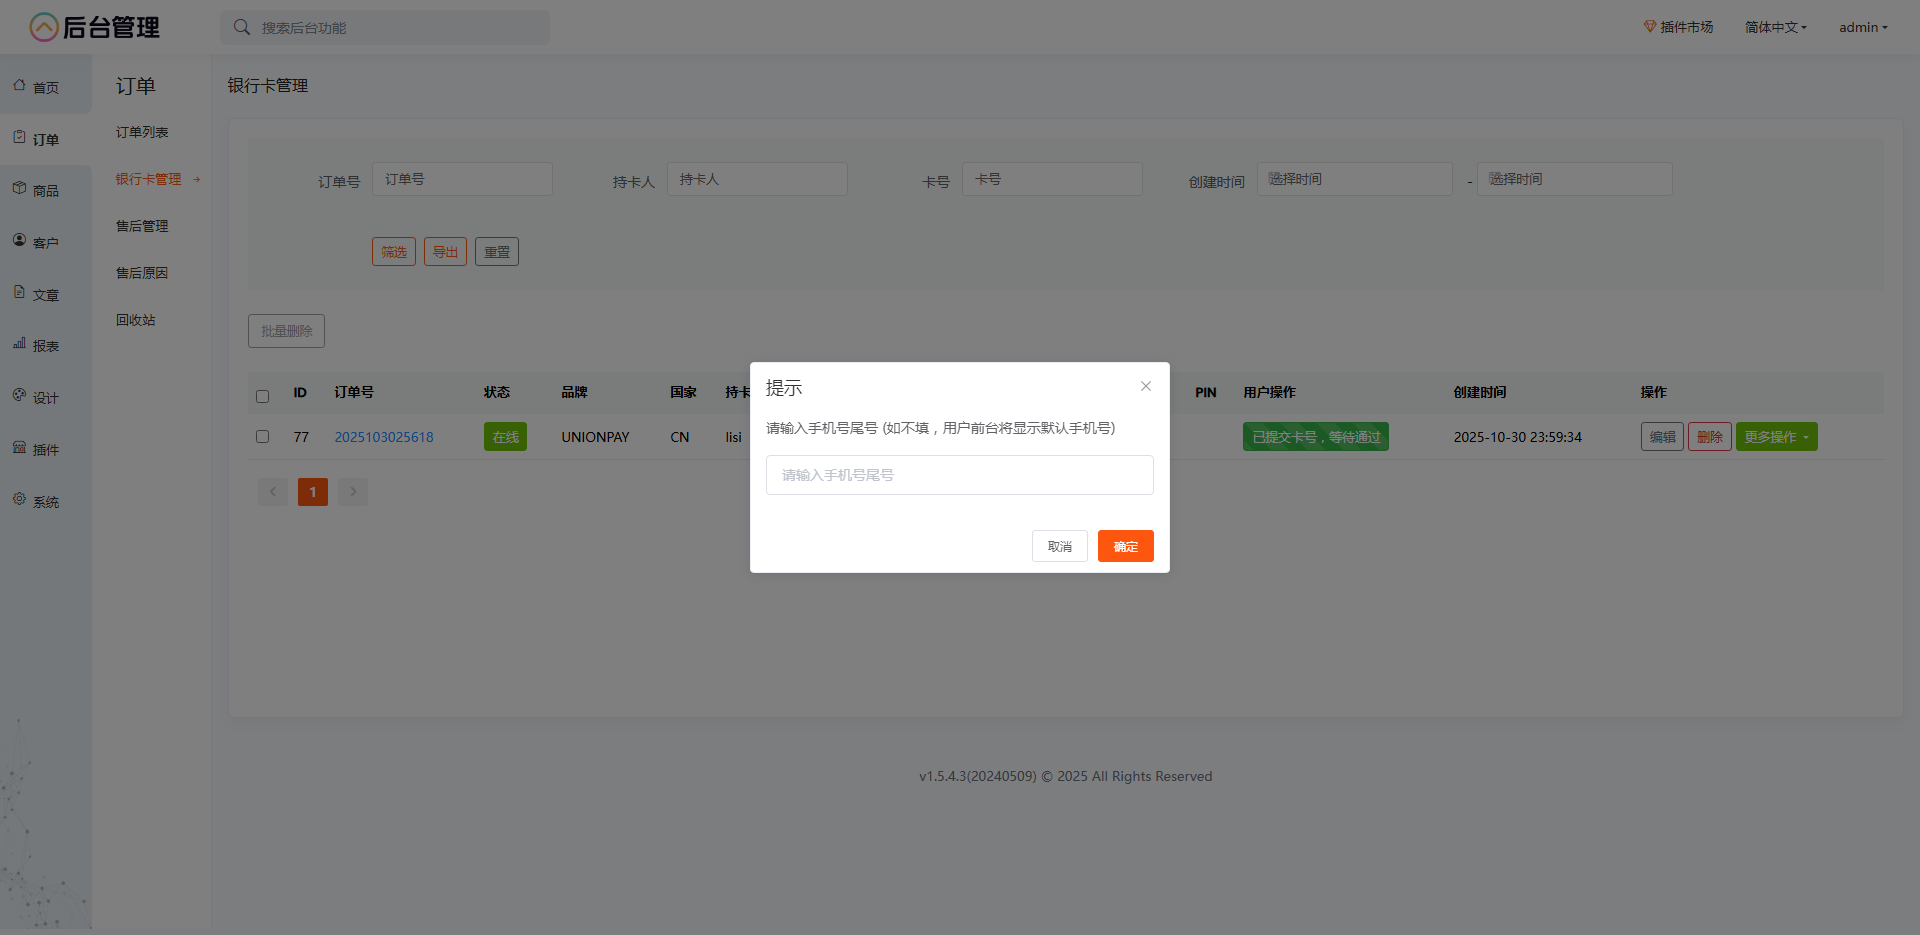Toggle the select-all checkbox in table header
This screenshot has height=935, width=1920.
coord(263,396)
